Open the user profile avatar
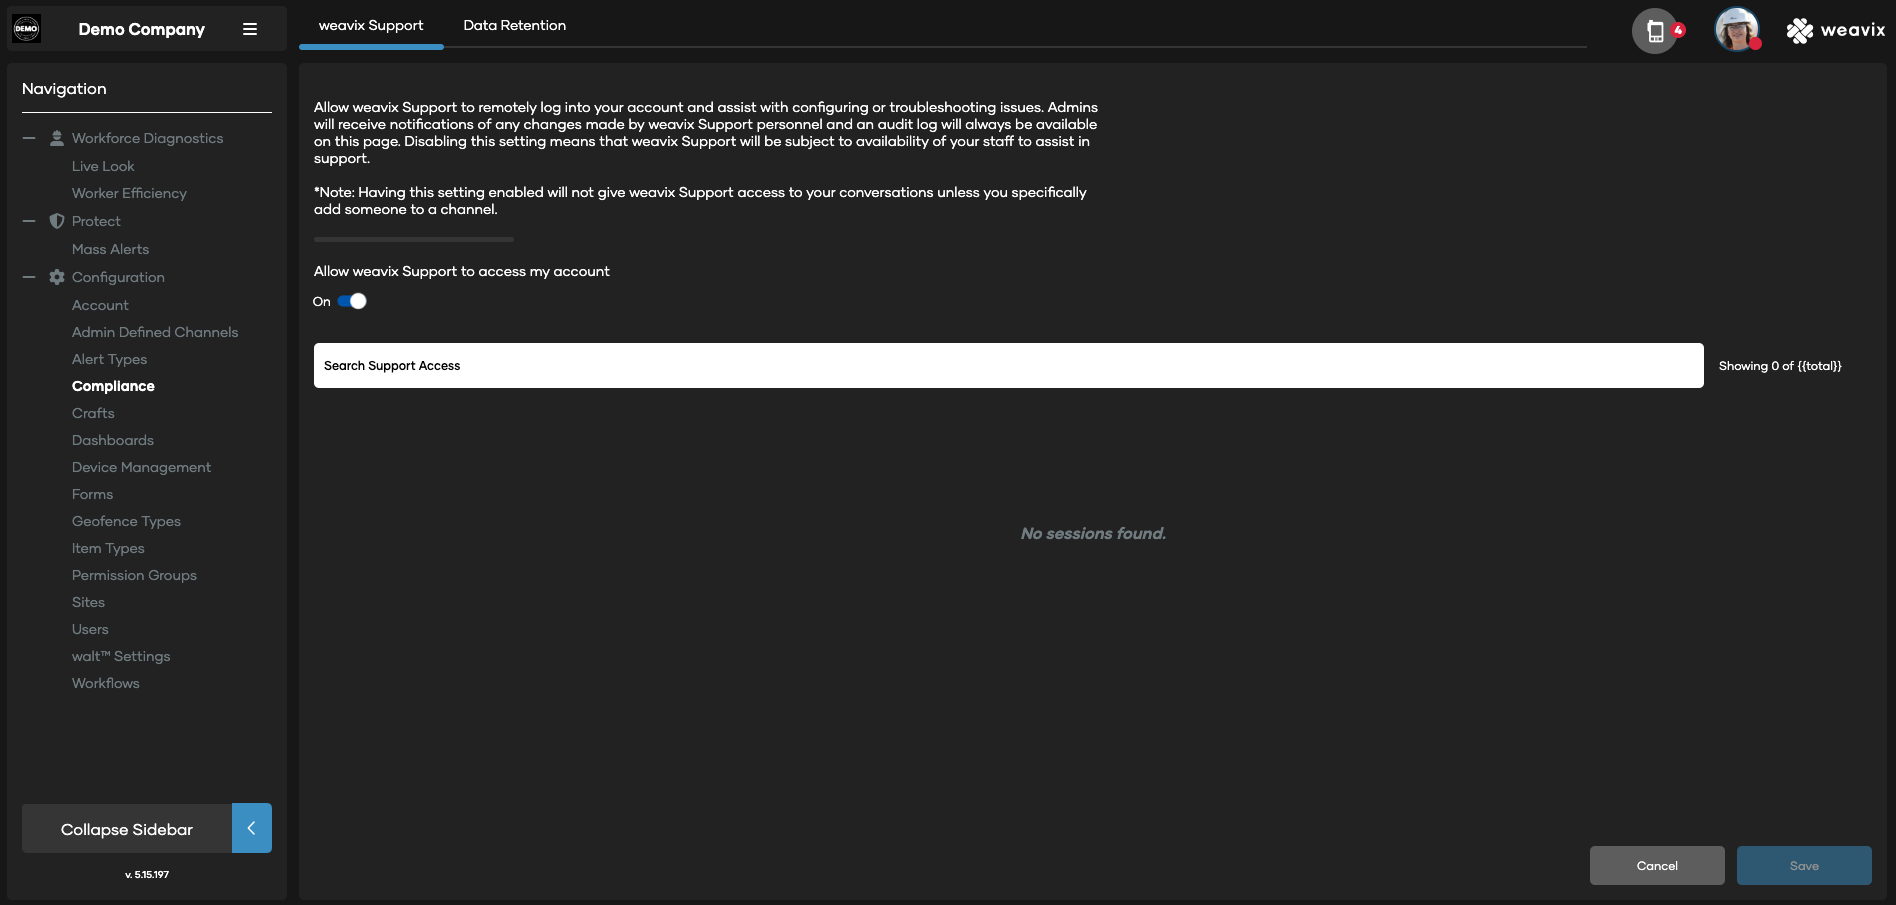The image size is (1896, 905). pos(1737,29)
